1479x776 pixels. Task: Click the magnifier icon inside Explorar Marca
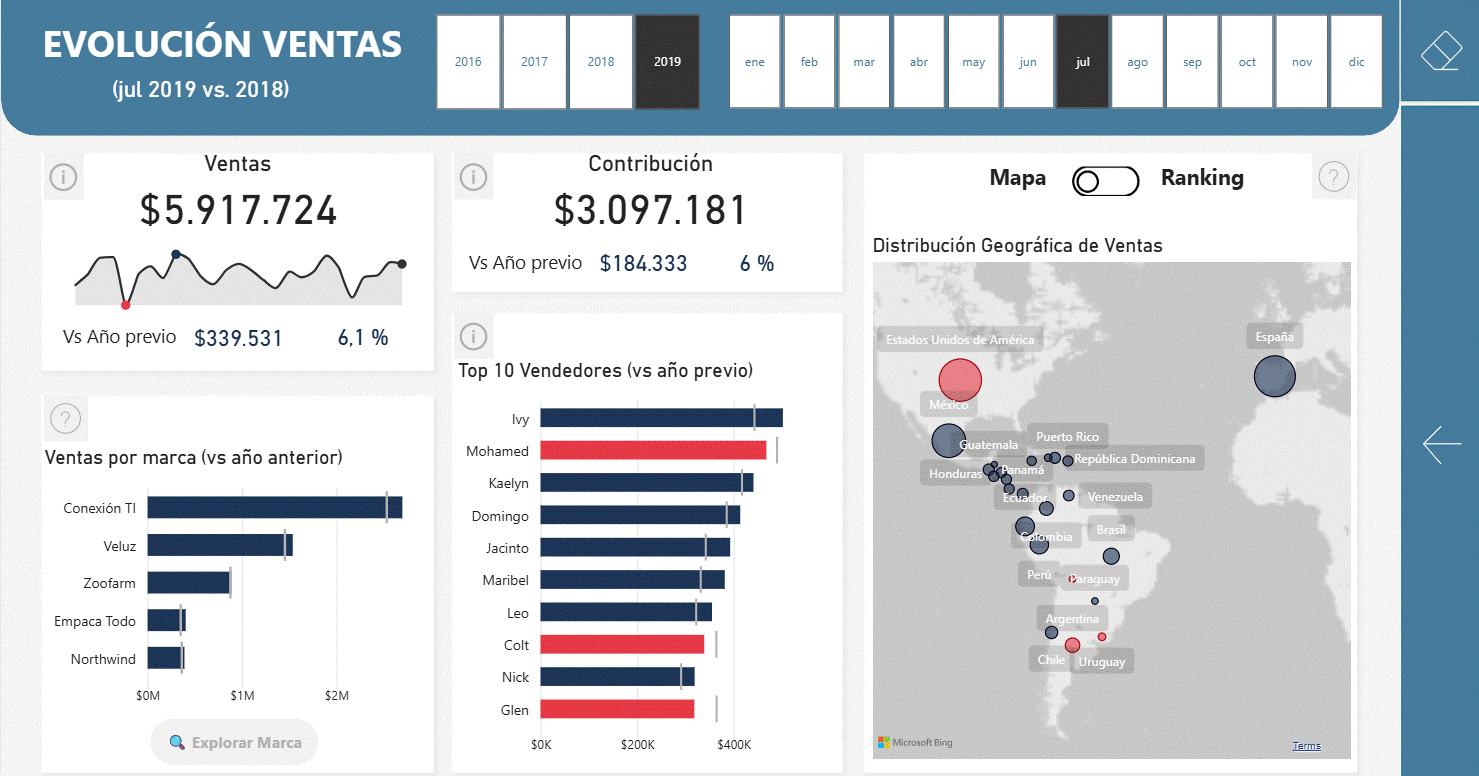(x=175, y=742)
